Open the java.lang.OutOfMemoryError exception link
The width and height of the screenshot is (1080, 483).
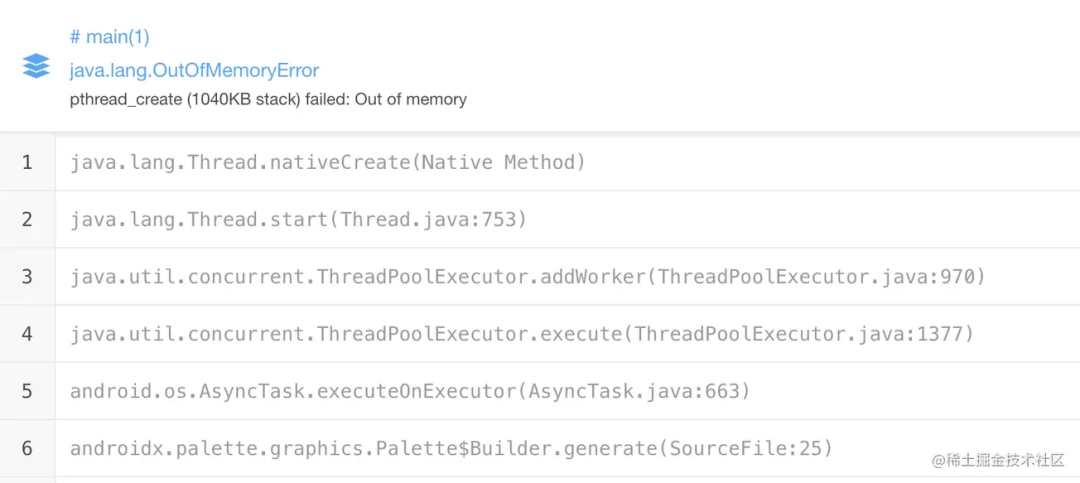coord(194,70)
